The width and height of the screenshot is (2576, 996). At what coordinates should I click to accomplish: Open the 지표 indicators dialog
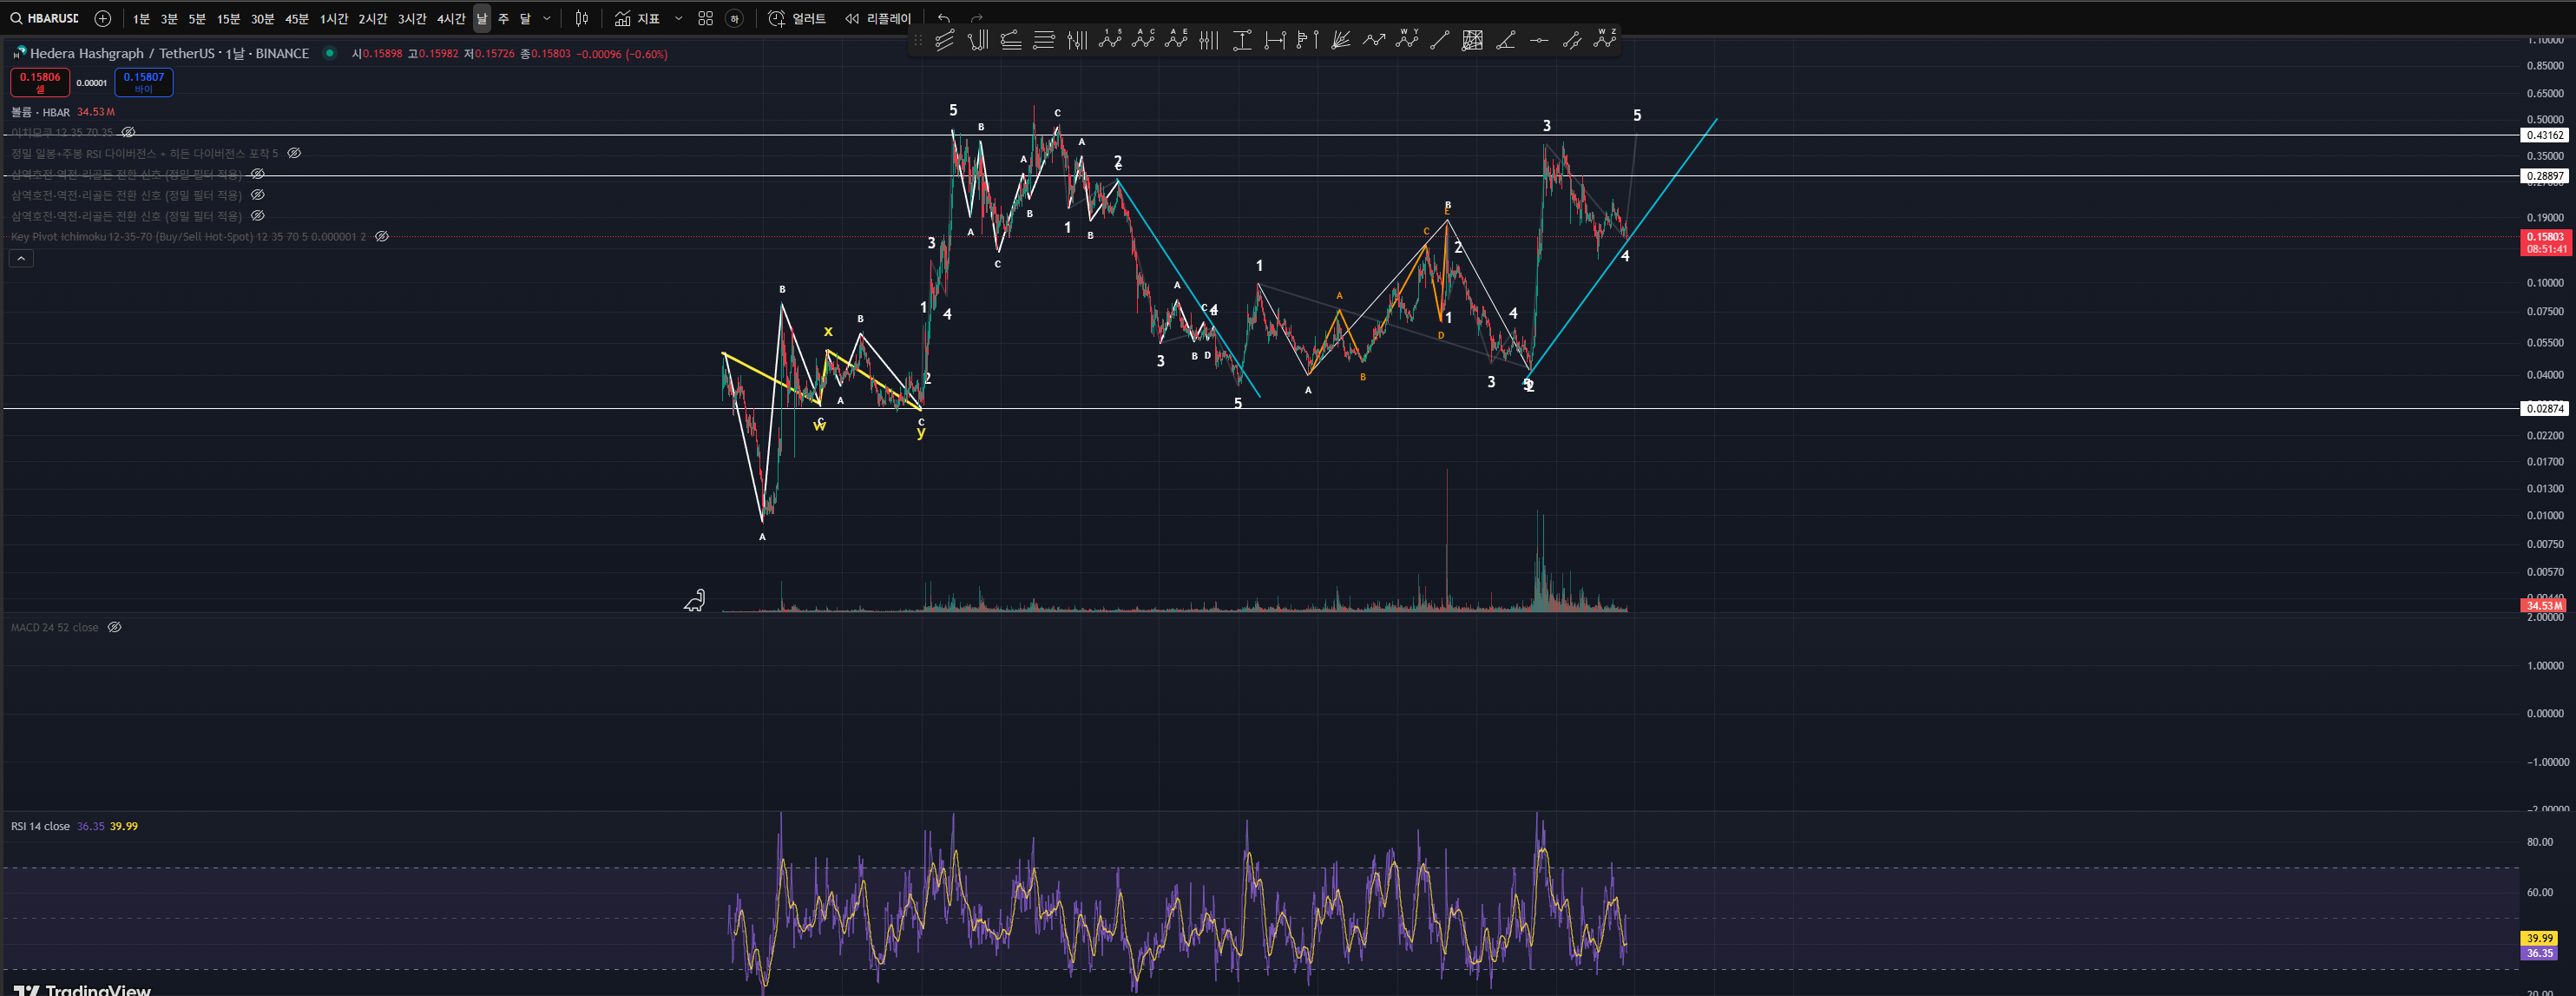[x=638, y=18]
